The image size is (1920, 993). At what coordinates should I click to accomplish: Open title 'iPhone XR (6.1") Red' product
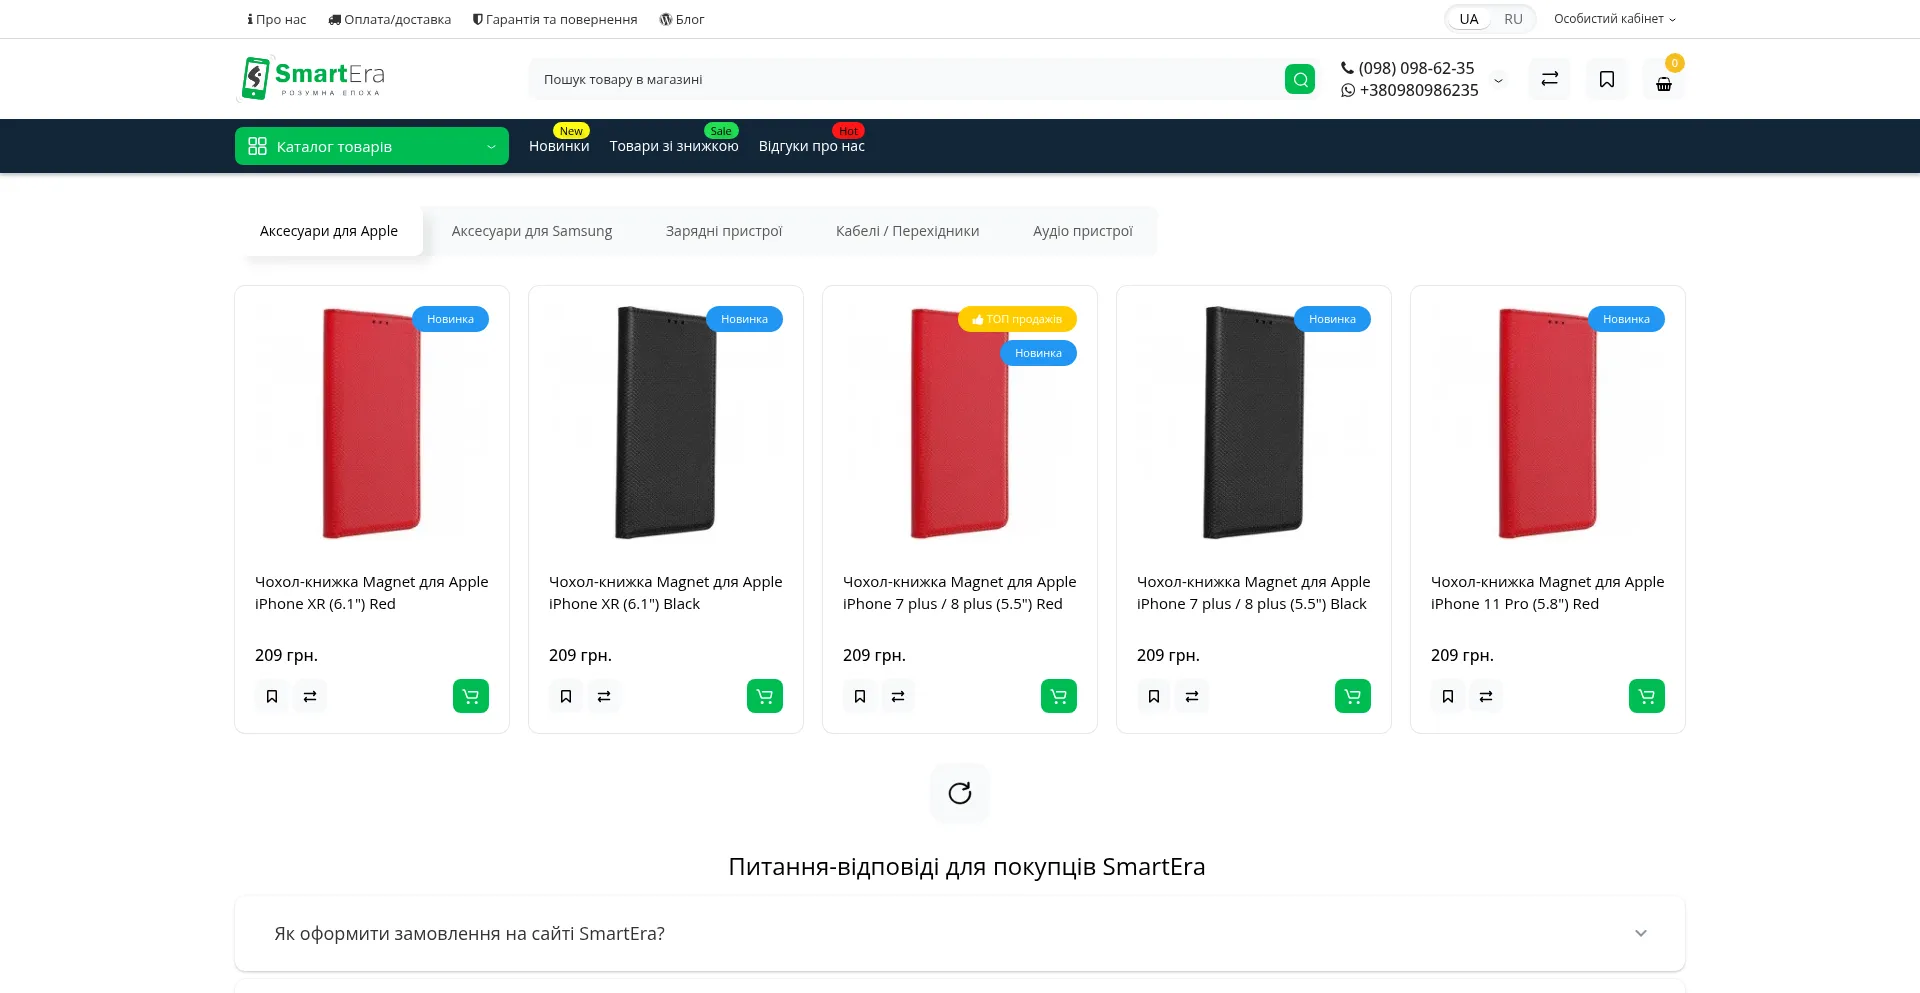point(372,593)
